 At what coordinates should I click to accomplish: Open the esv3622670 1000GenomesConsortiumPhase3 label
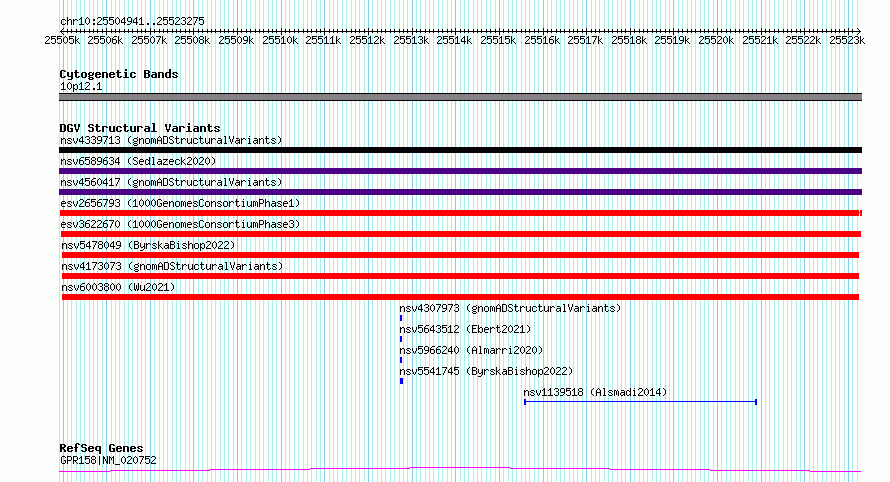coord(180,224)
